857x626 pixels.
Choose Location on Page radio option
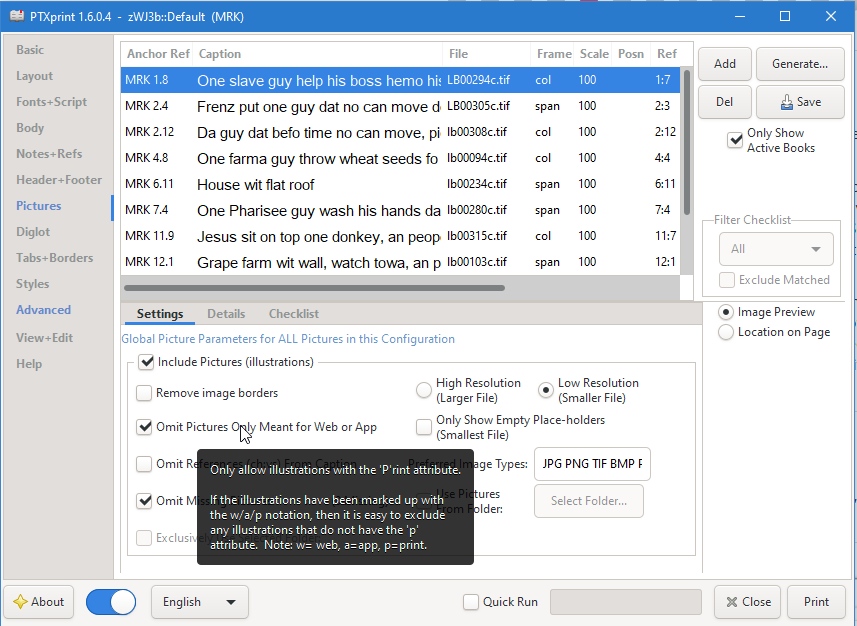(726, 332)
